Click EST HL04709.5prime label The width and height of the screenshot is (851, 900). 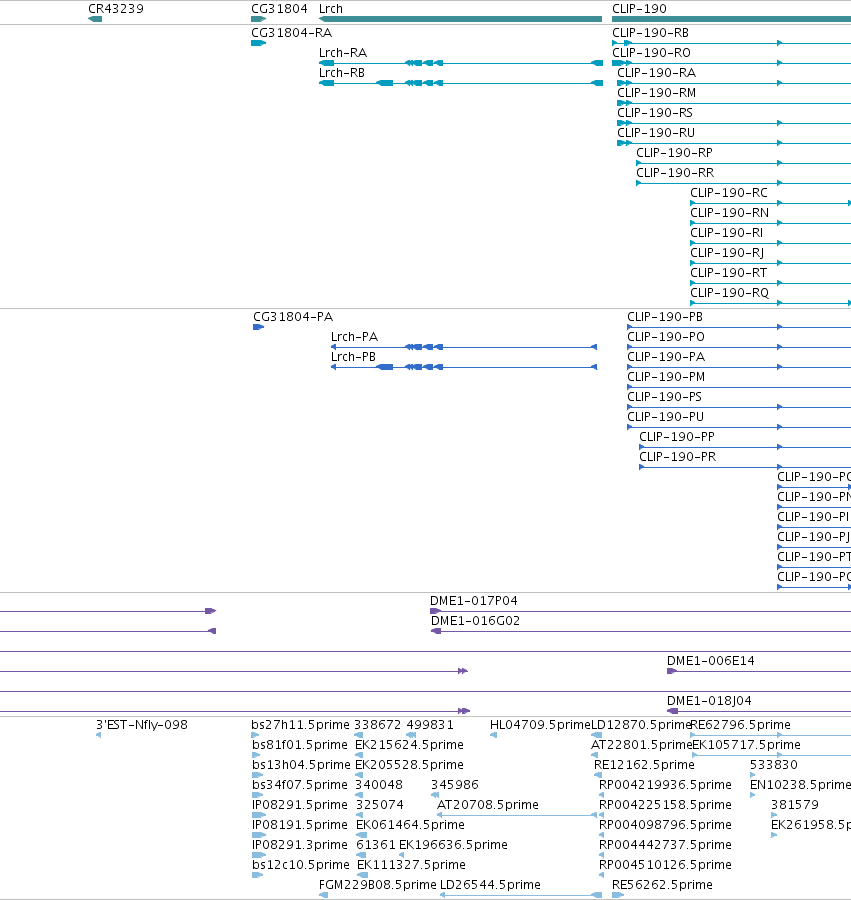point(540,725)
